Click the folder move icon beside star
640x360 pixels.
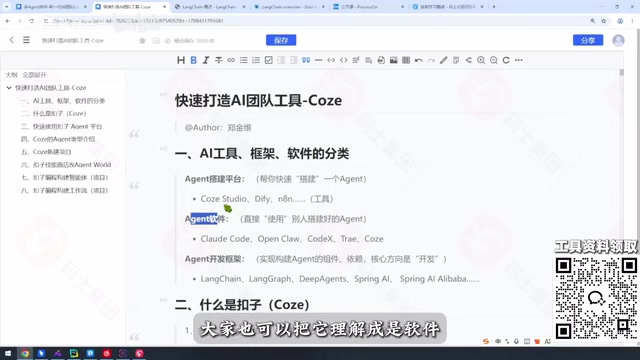pyautogui.click(x=156, y=40)
